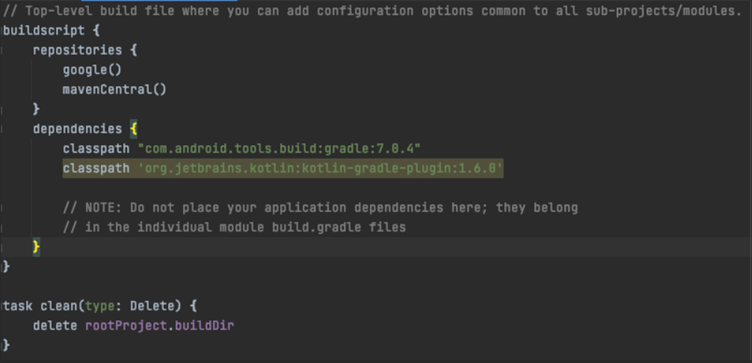
Task: Click the Delete type in task declaration
Action: pos(152,305)
